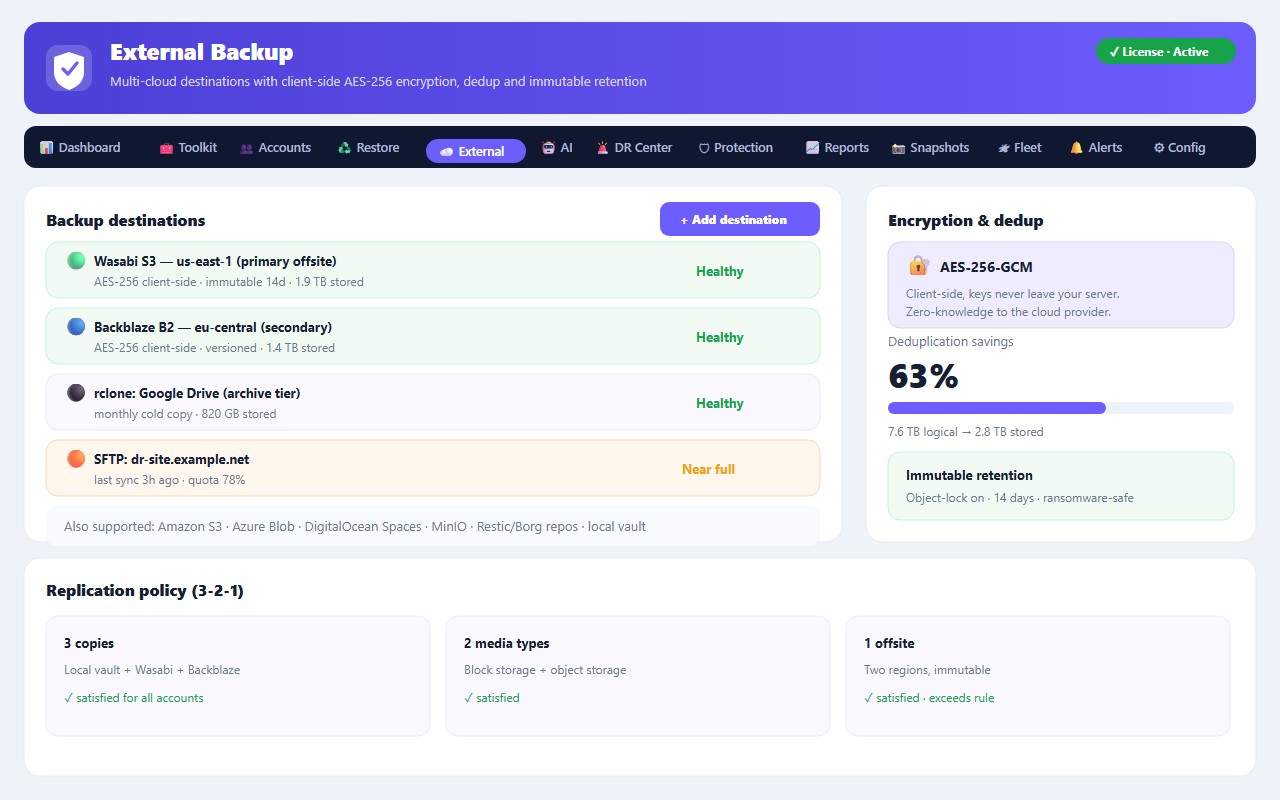1280x800 pixels.
Task: Click "1 offsite" card heading
Action: pos(889,643)
